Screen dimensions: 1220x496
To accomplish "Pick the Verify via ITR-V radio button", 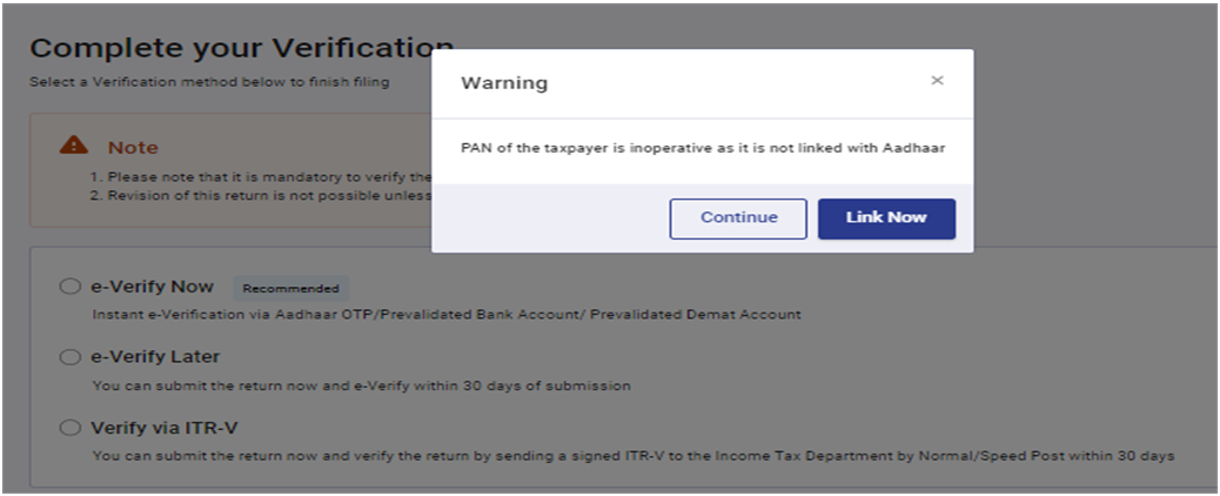I will (x=70, y=428).
